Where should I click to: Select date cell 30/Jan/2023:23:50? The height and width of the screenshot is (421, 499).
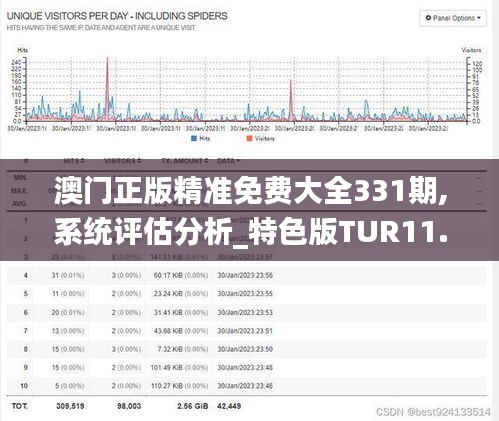pyautogui.click(x=245, y=349)
